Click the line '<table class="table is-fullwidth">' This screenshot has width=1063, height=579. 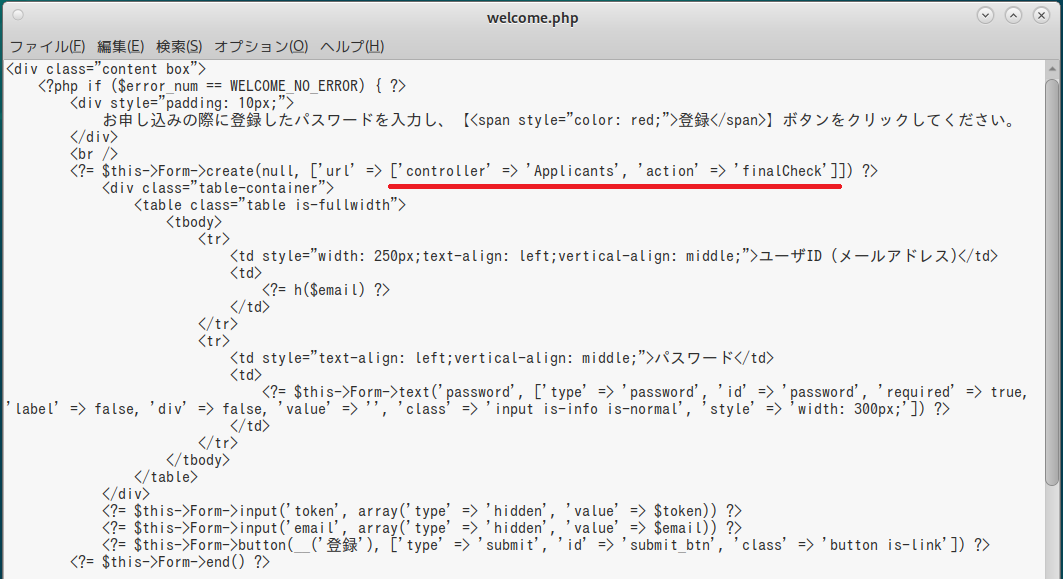(270, 205)
